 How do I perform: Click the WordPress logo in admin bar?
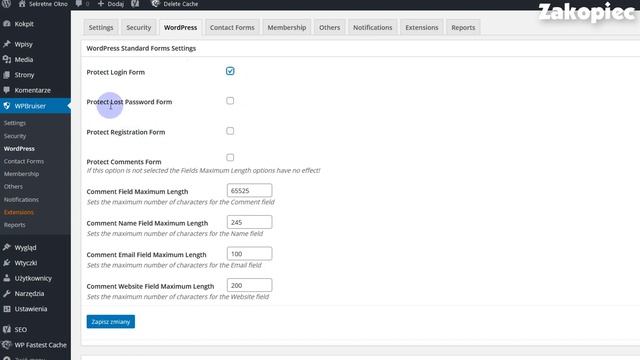[6, 4]
